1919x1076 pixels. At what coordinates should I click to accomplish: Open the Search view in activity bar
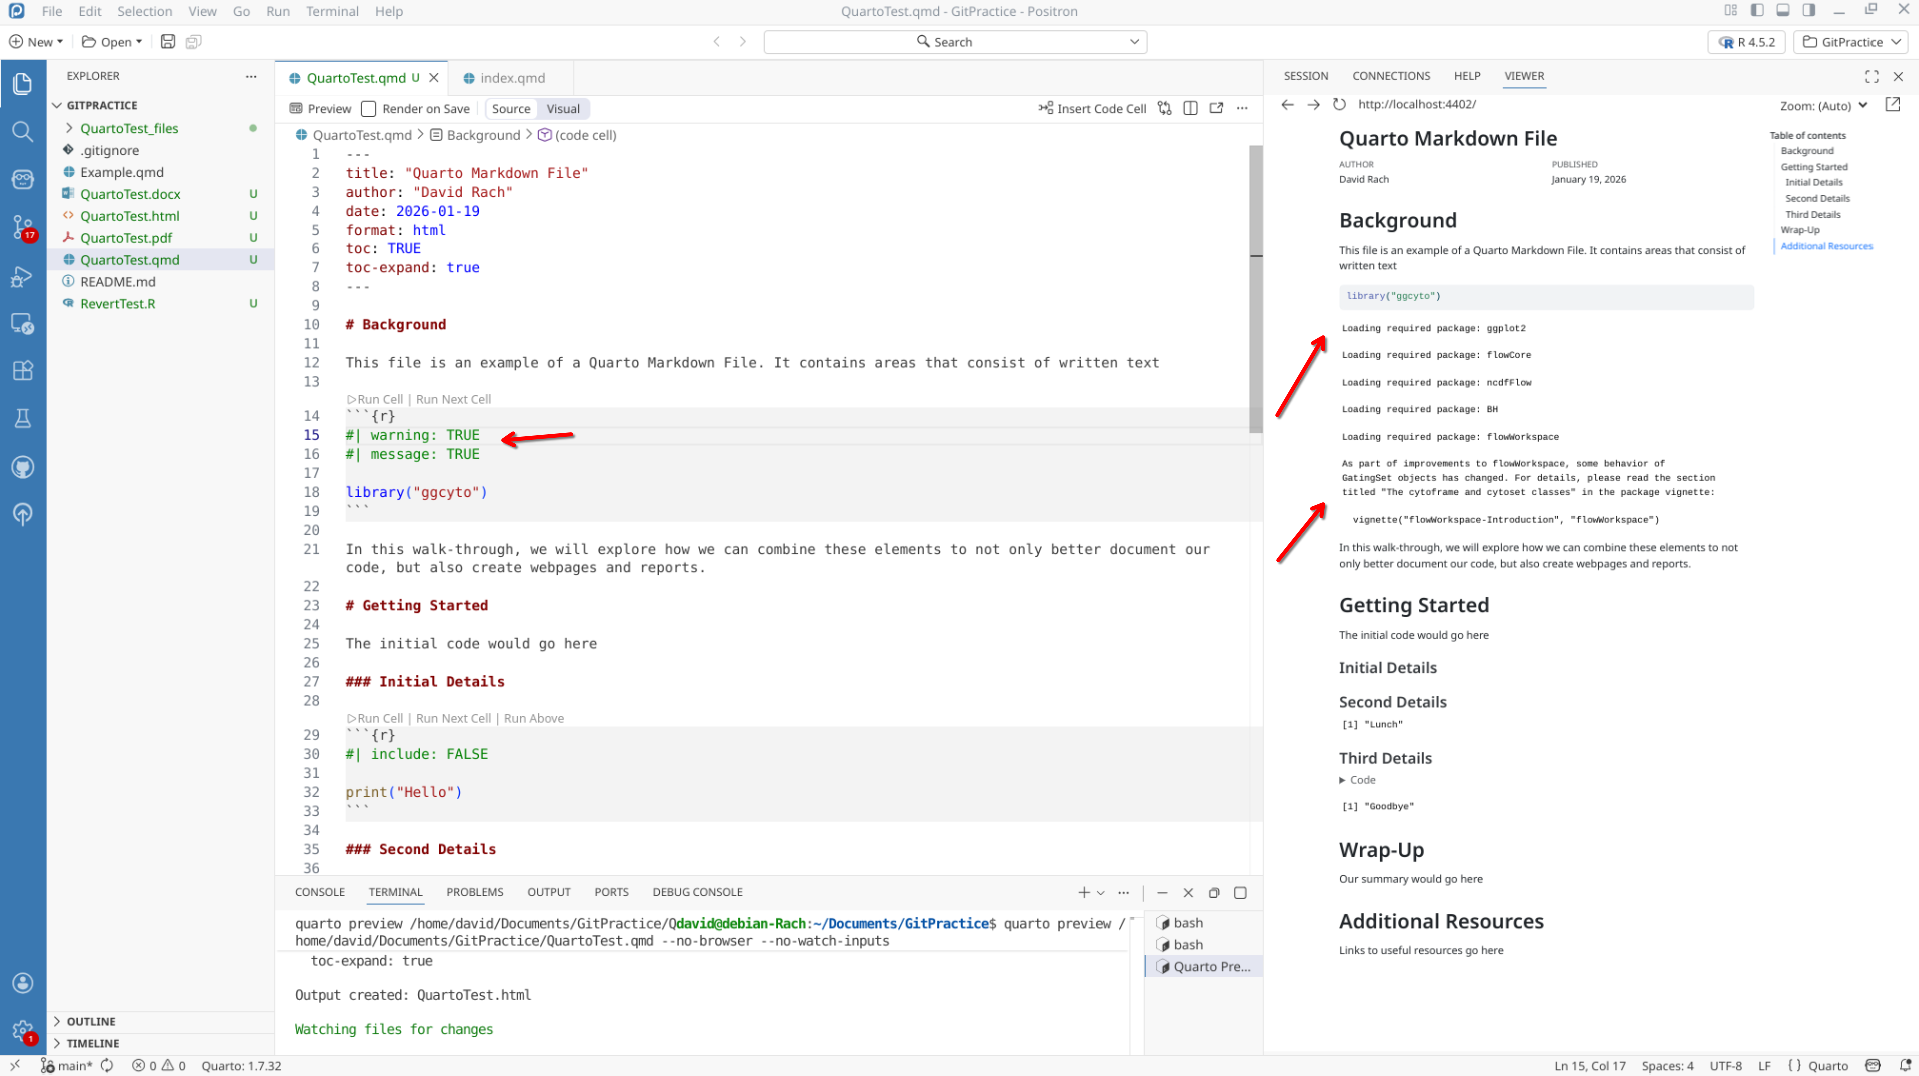(22, 132)
